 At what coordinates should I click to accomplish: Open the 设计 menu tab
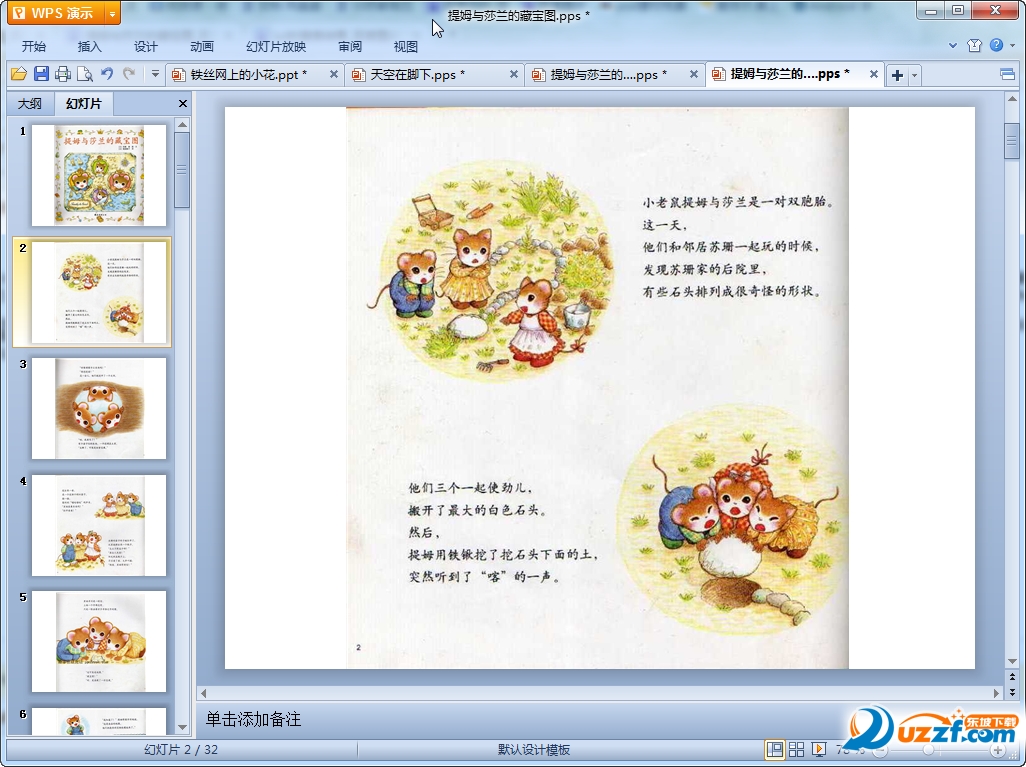(145, 46)
